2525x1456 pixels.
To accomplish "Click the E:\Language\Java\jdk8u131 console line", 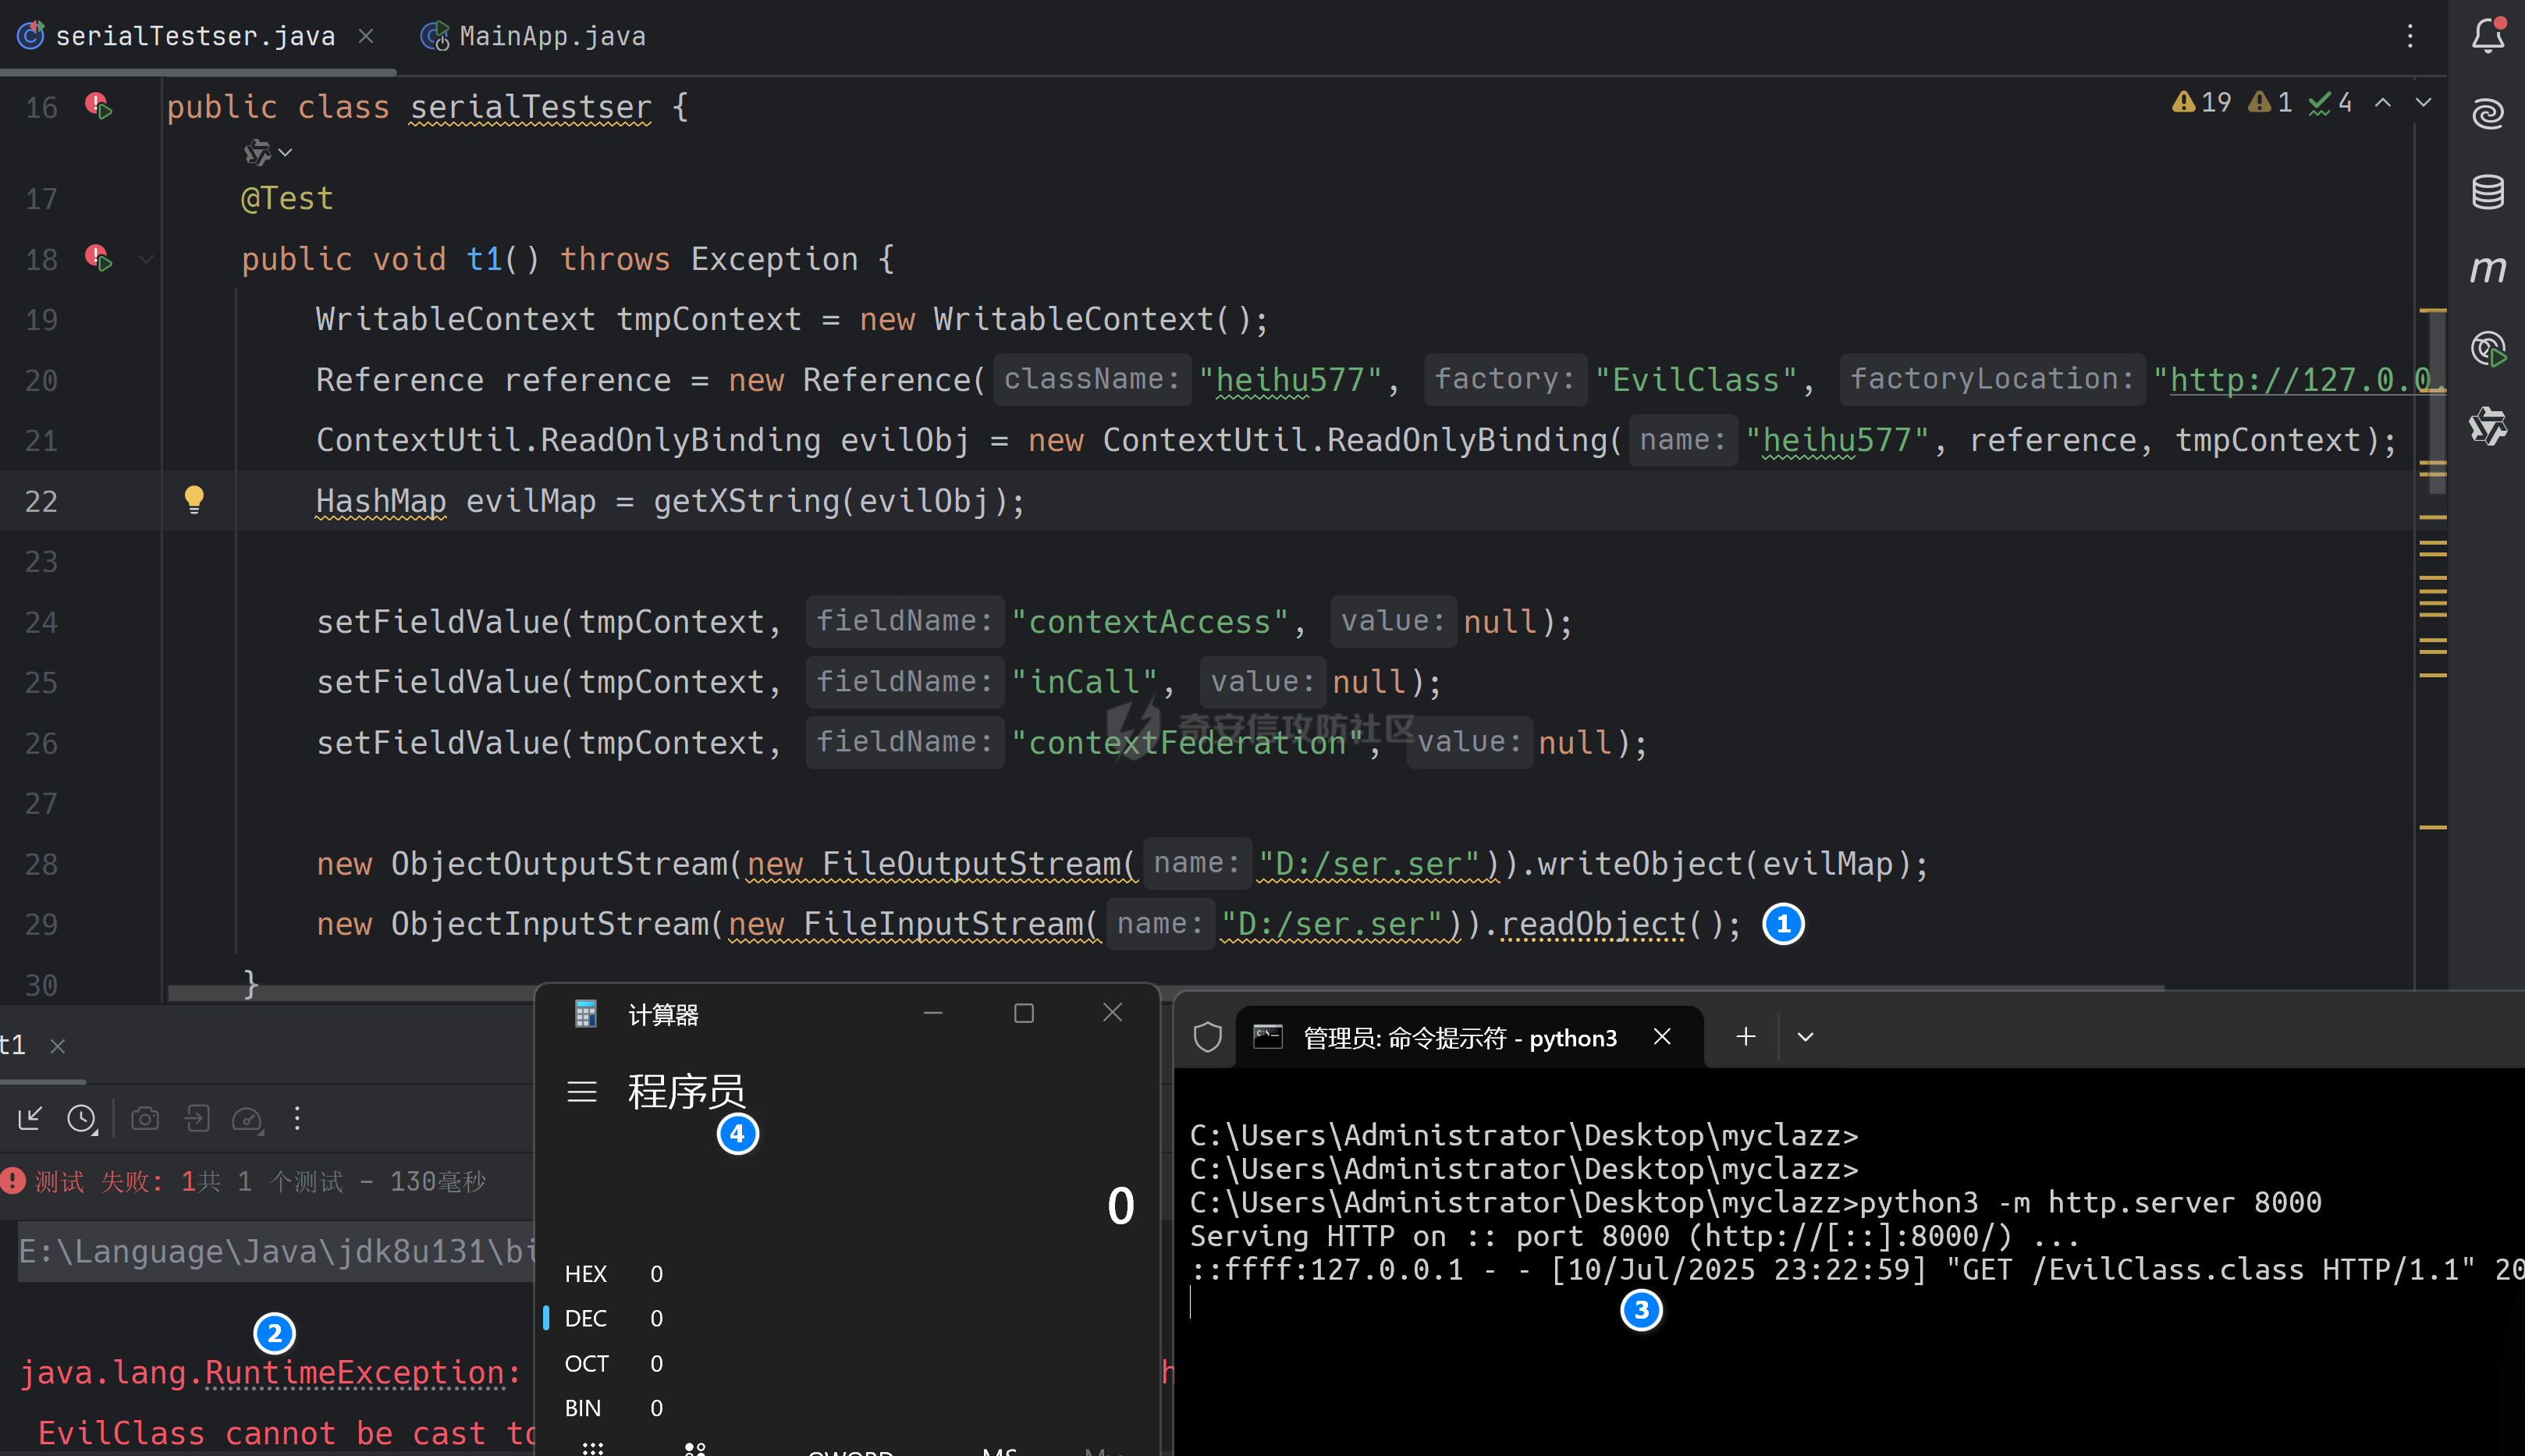I will [x=278, y=1251].
